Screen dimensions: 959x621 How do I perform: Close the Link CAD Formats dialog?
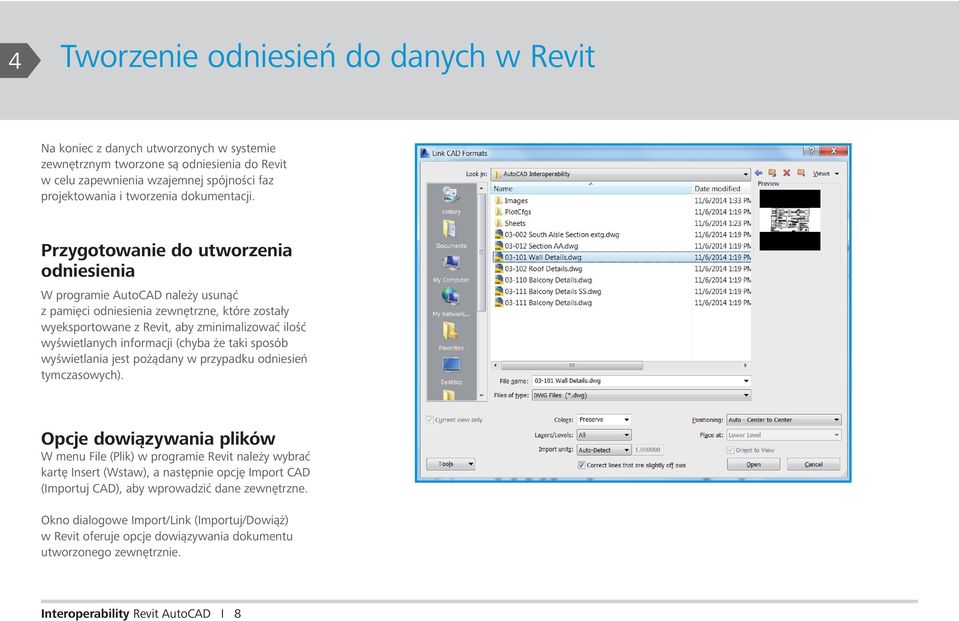click(832, 151)
